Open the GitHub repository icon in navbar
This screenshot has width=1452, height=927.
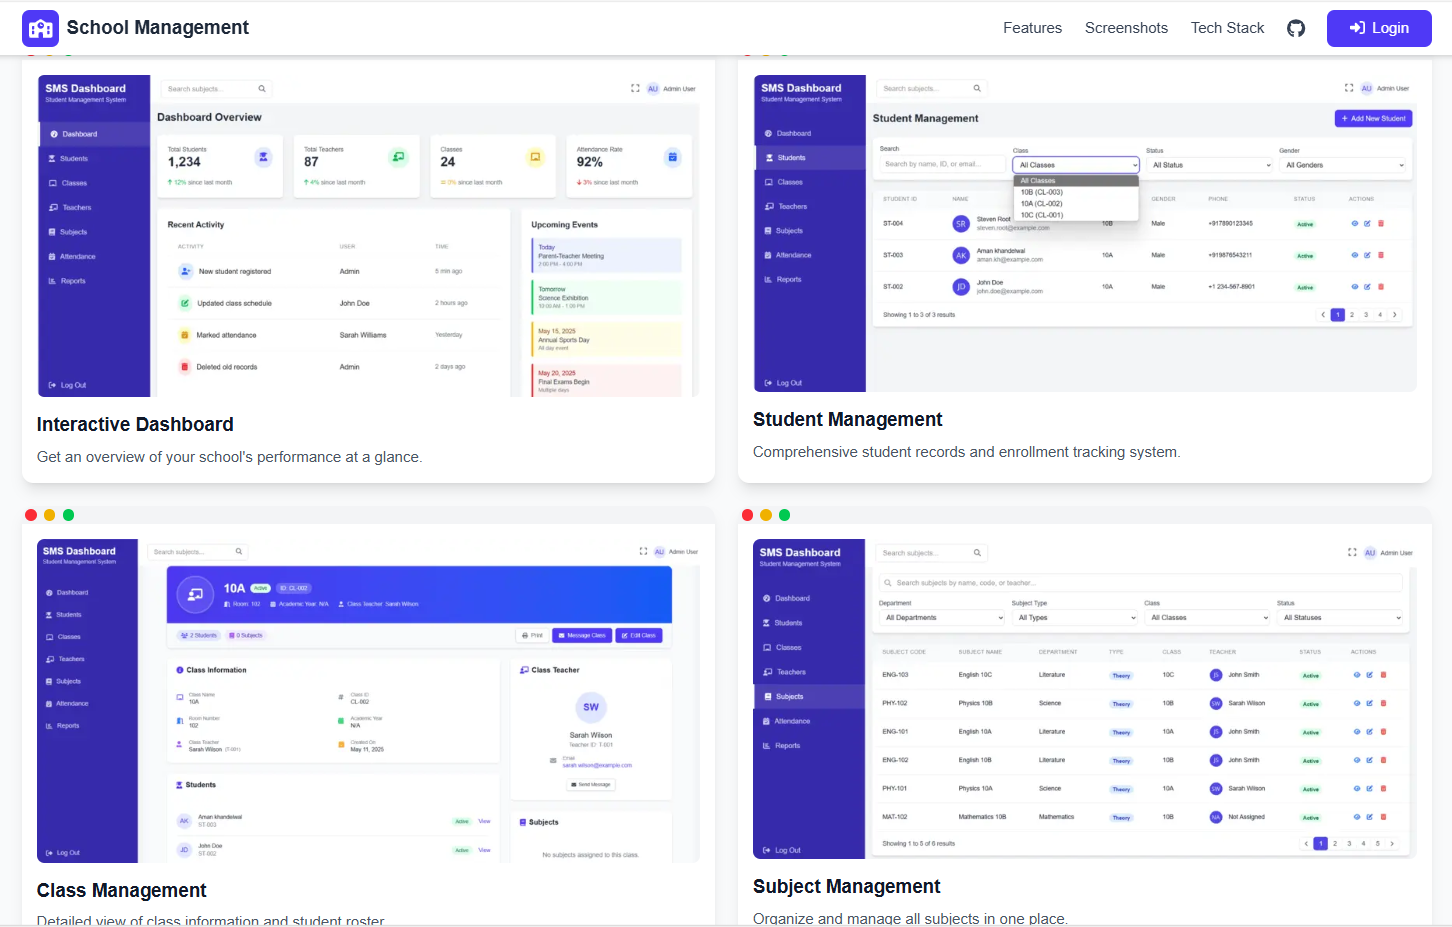pyautogui.click(x=1296, y=28)
